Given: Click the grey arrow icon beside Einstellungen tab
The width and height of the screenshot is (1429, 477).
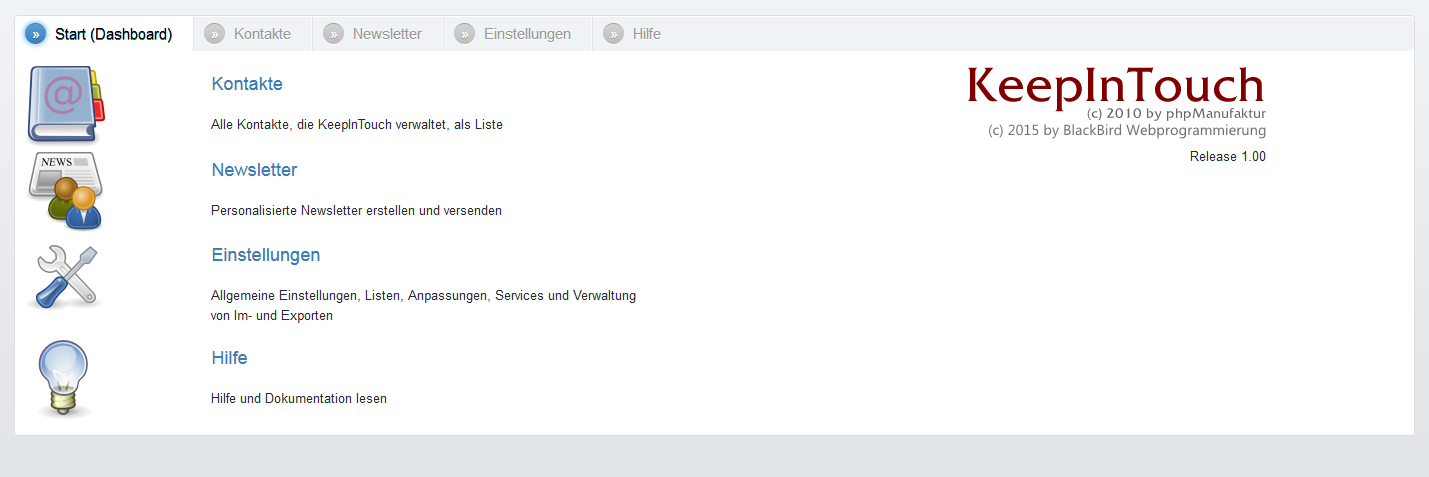Looking at the screenshot, I should tap(465, 34).
